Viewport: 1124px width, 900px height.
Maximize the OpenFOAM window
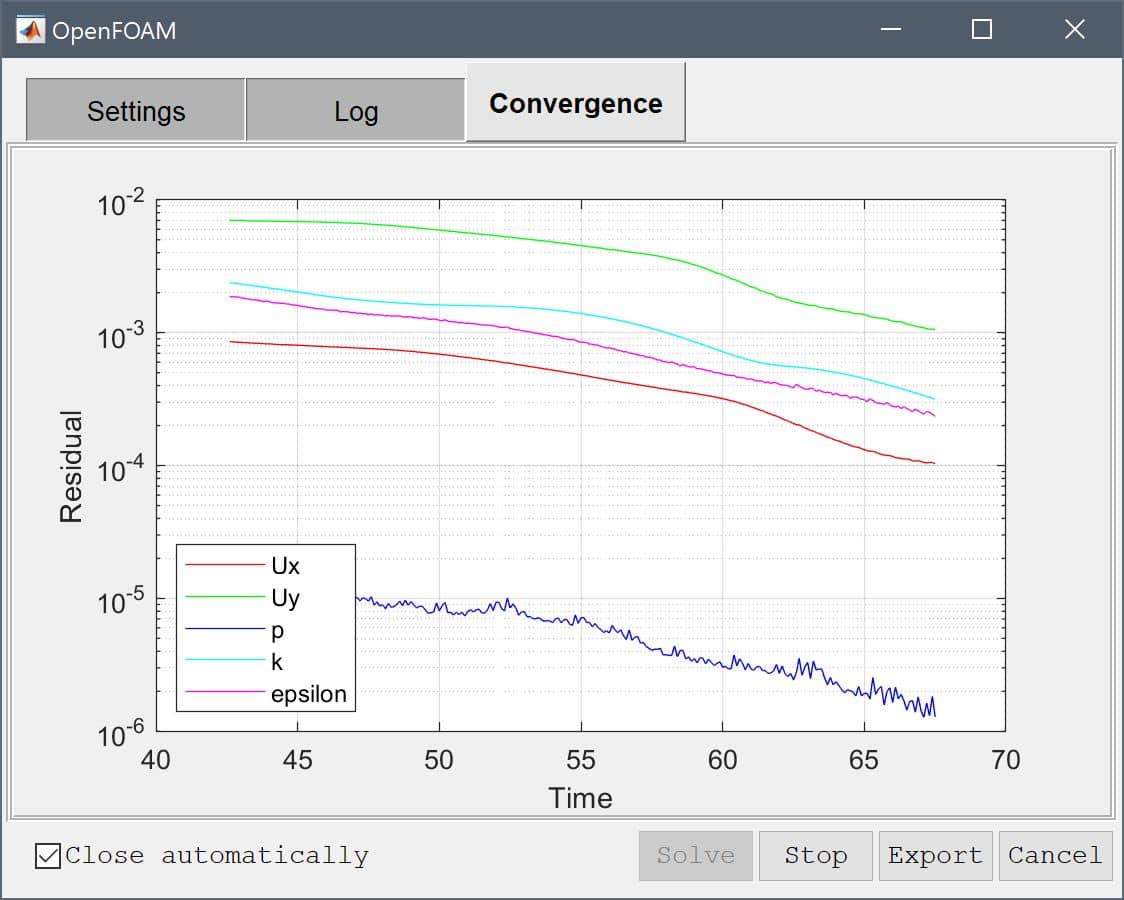[x=982, y=29]
